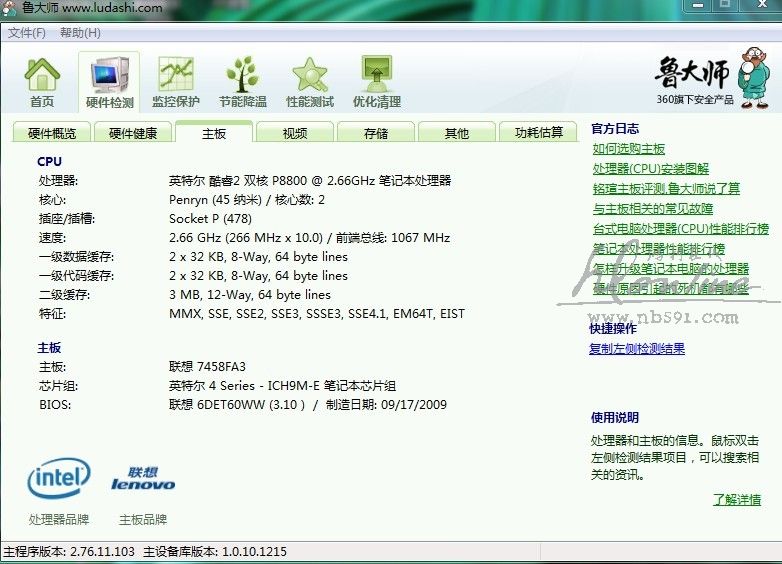Switch to the 其他 tab

456,133
